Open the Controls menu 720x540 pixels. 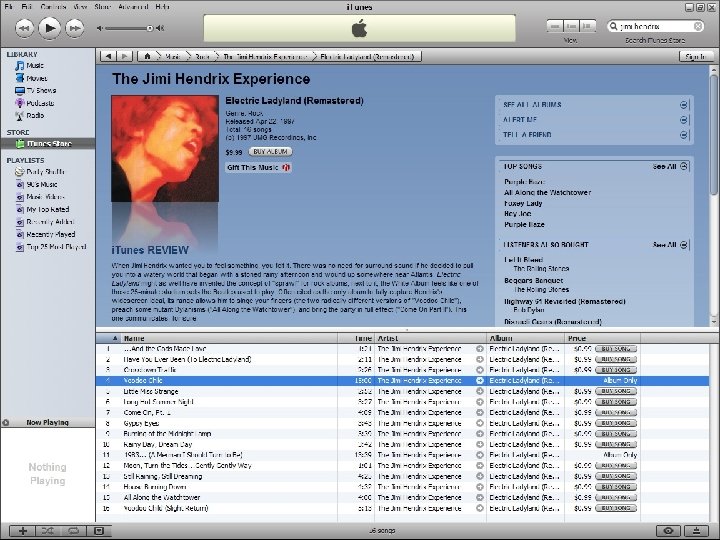pos(53,7)
